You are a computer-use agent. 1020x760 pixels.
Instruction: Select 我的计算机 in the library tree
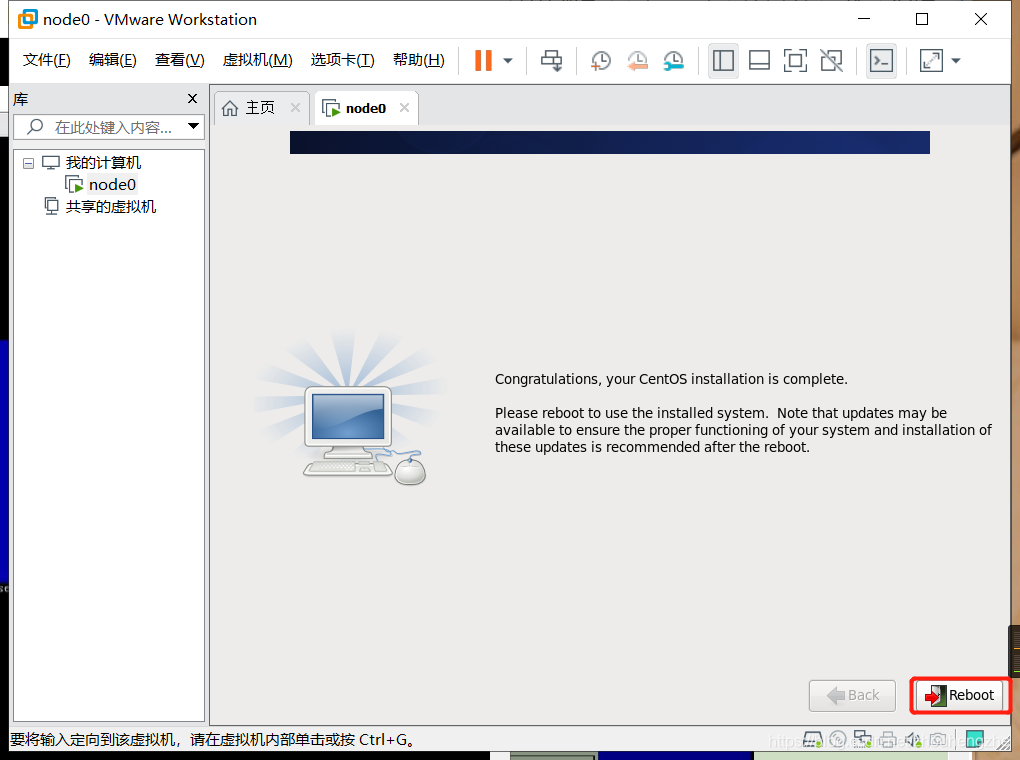103,163
